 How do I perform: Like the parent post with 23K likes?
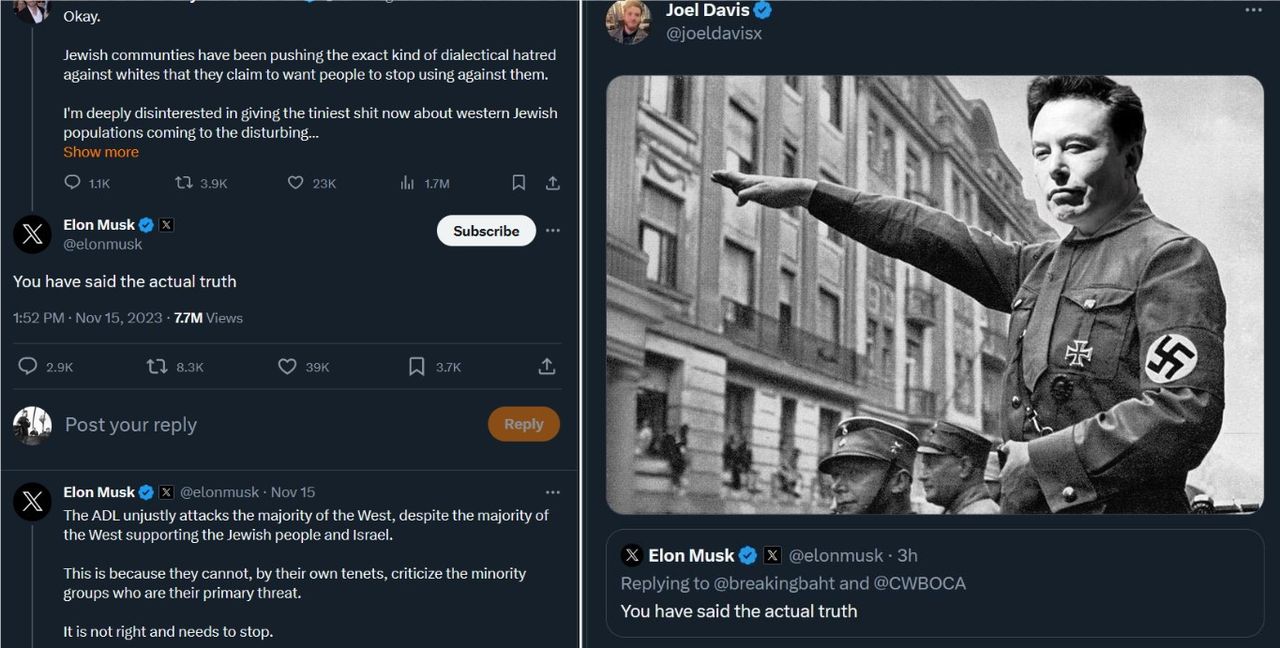coord(295,183)
